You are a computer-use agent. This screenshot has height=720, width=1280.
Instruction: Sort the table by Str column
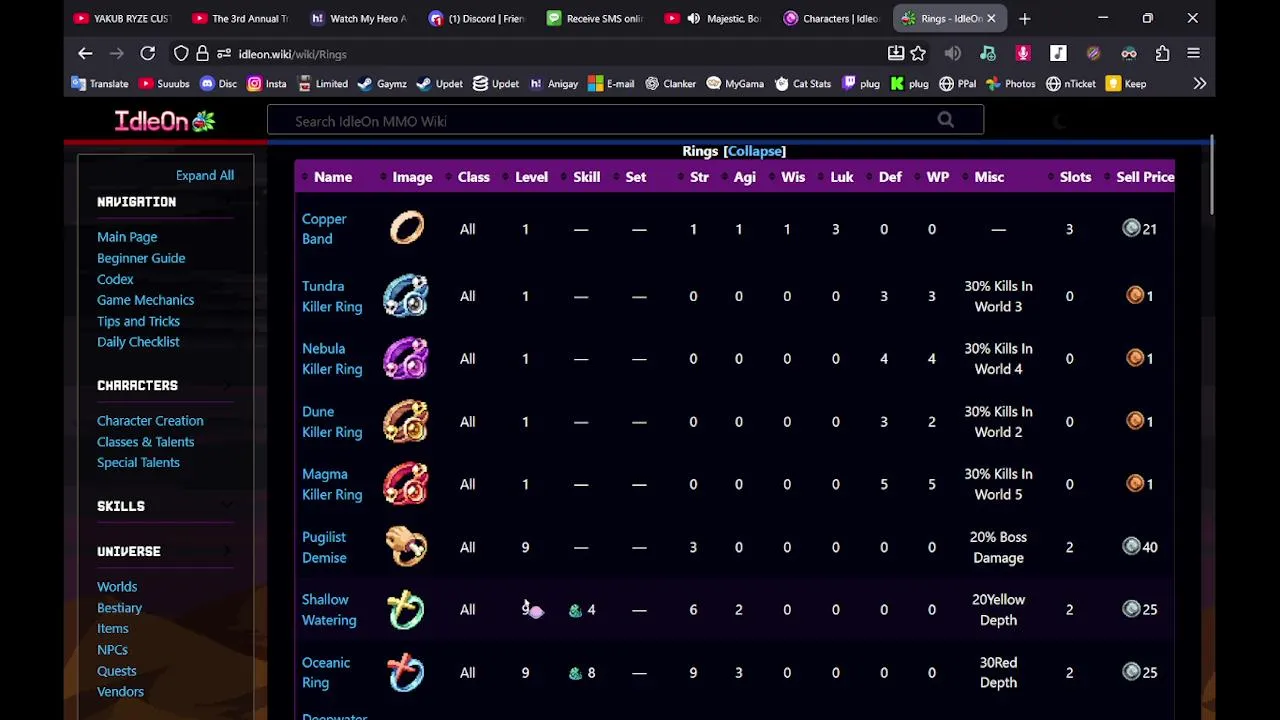(x=699, y=177)
